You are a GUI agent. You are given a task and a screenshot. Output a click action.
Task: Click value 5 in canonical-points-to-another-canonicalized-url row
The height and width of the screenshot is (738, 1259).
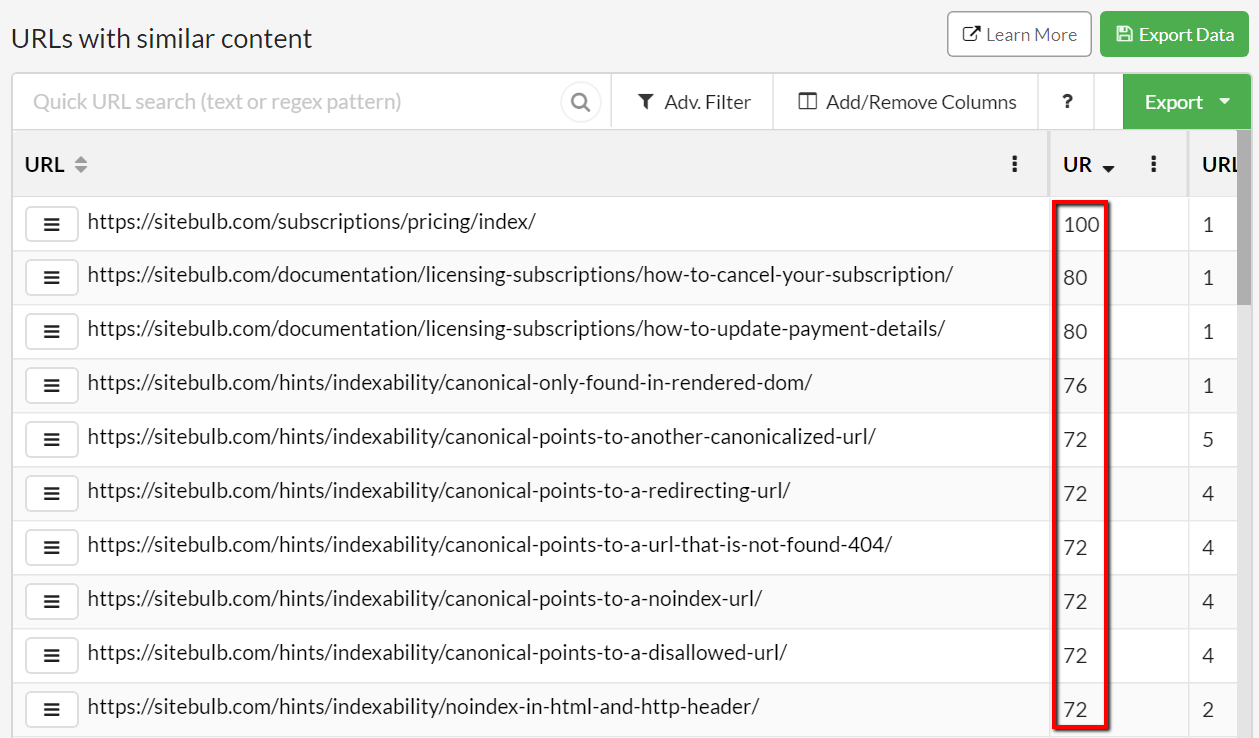click(1208, 441)
